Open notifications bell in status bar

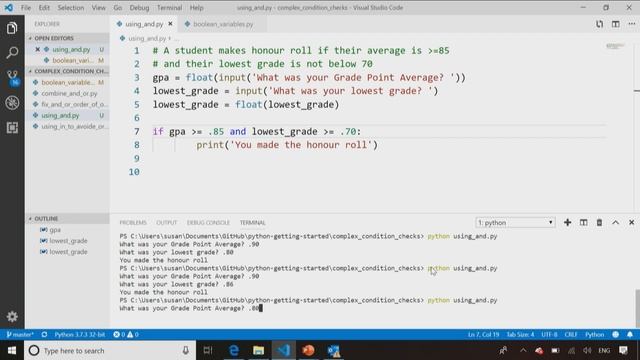point(630,335)
